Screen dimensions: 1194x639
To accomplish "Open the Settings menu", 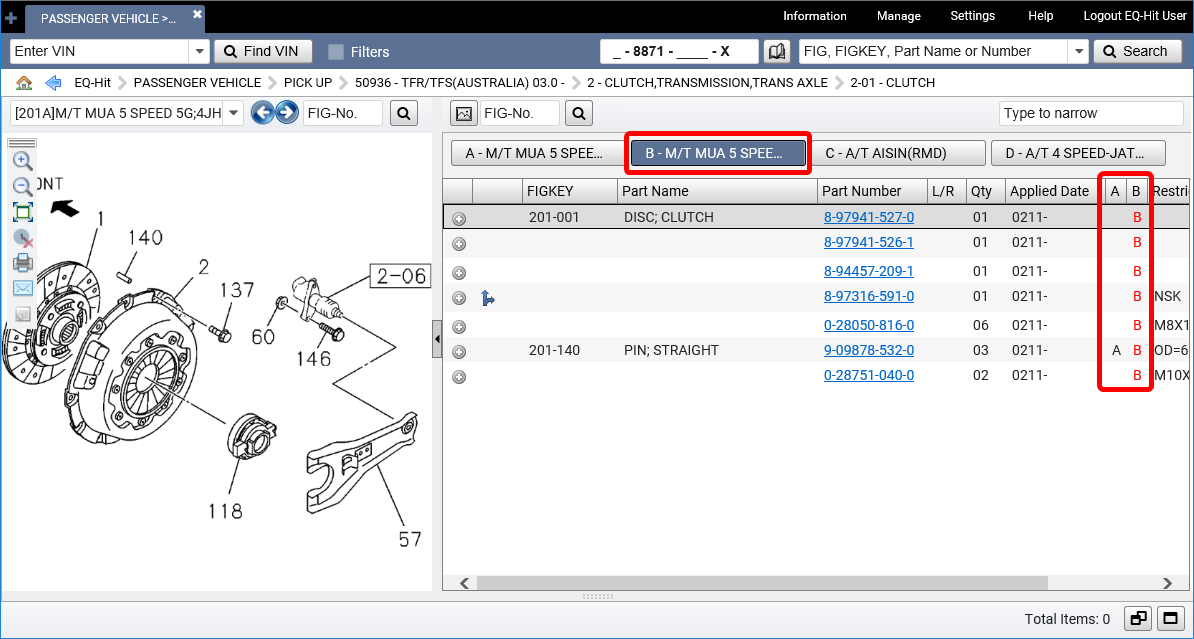I will 972,16.
